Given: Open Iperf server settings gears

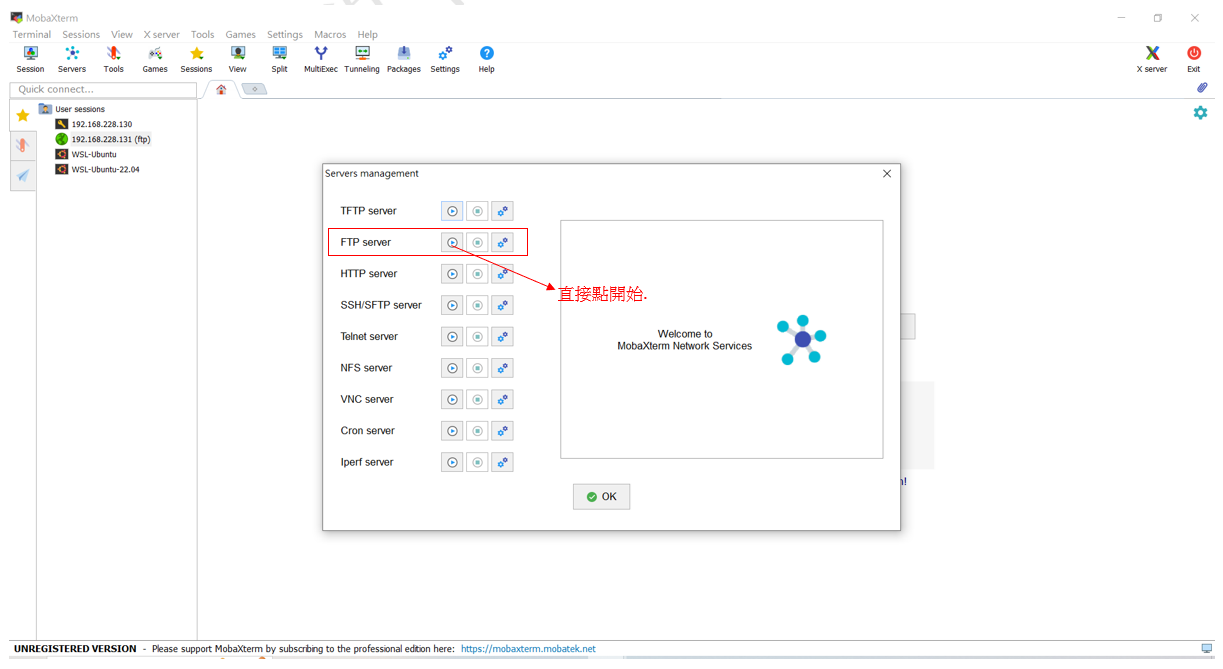Looking at the screenshot, I should tap(502, 463).
